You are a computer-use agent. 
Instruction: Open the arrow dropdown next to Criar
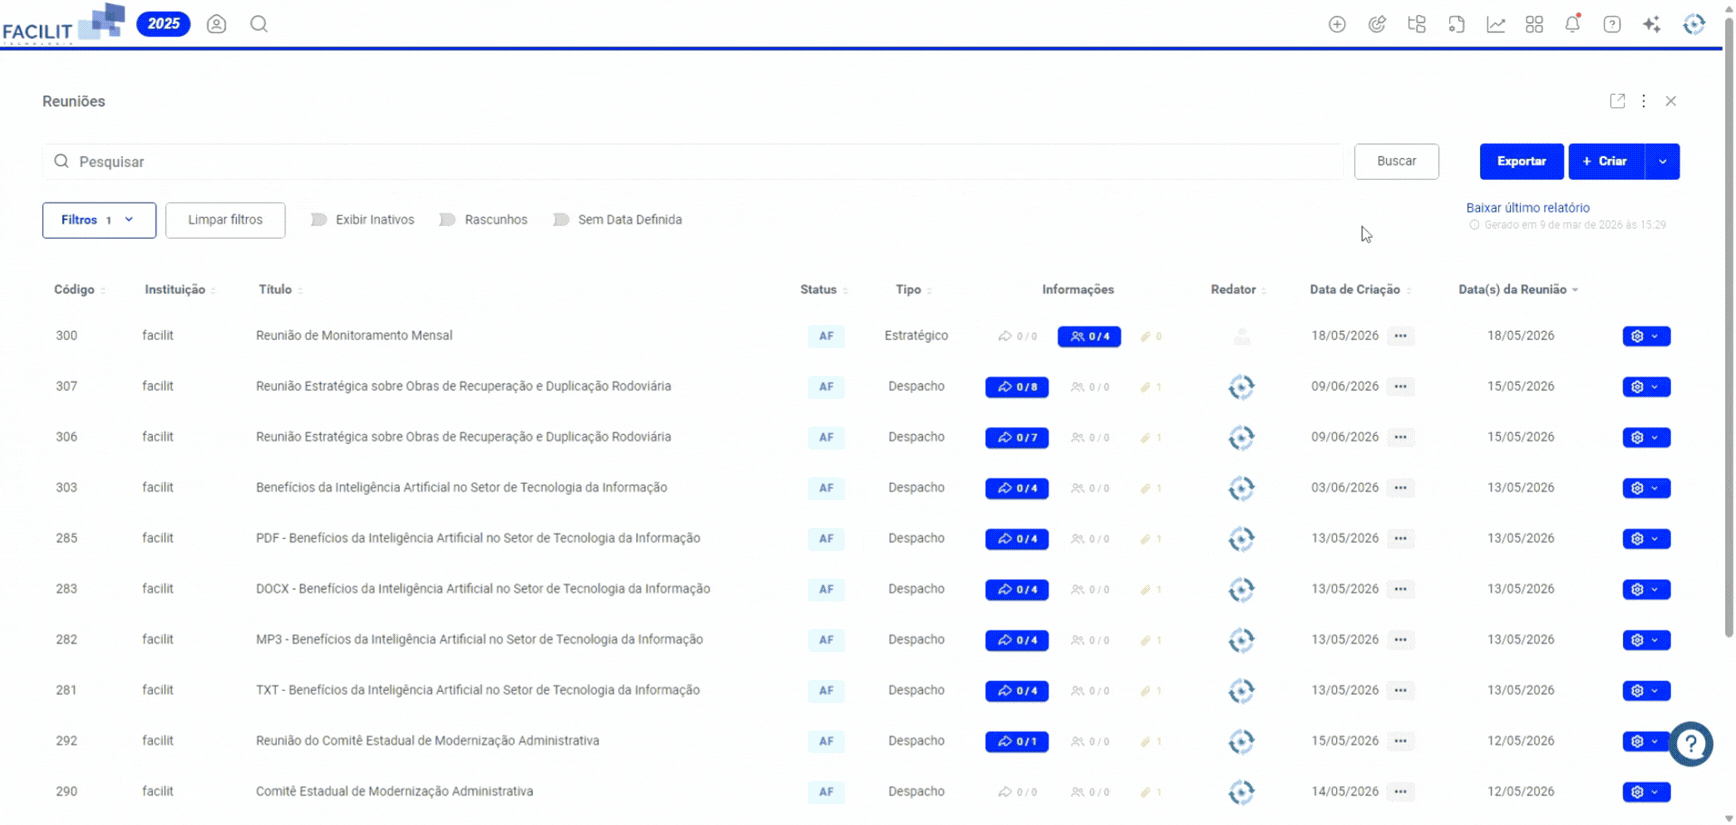pyautogui.click(x=1662, y=161)
